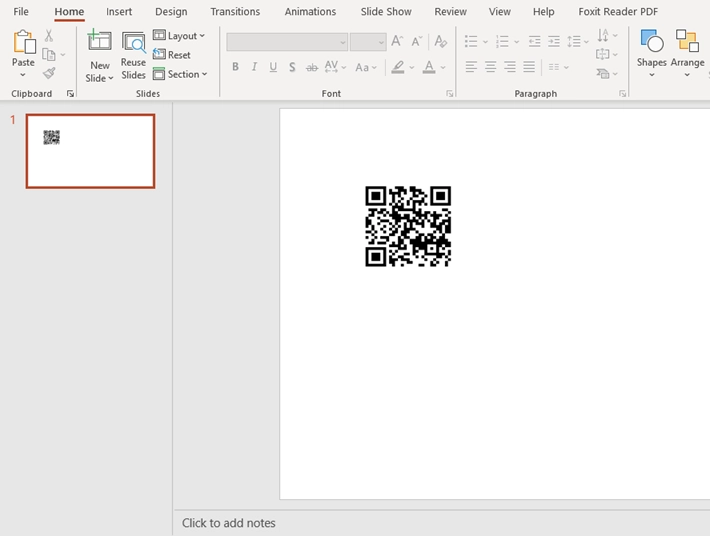This screenshot has height=536, width=710.
Task: Clear all formatting
Action: coord(440,42)
